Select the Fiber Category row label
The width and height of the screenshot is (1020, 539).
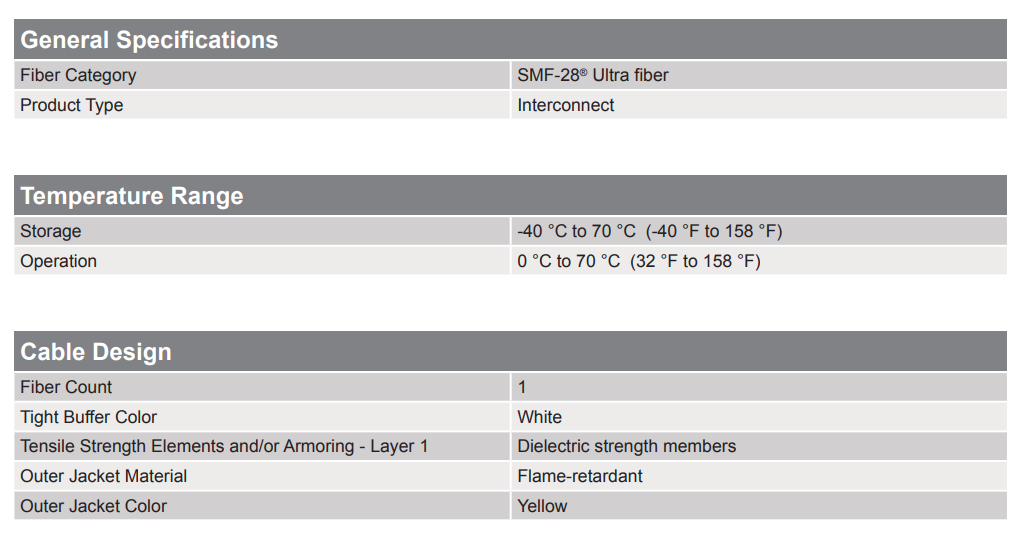[x=78, y=75]
